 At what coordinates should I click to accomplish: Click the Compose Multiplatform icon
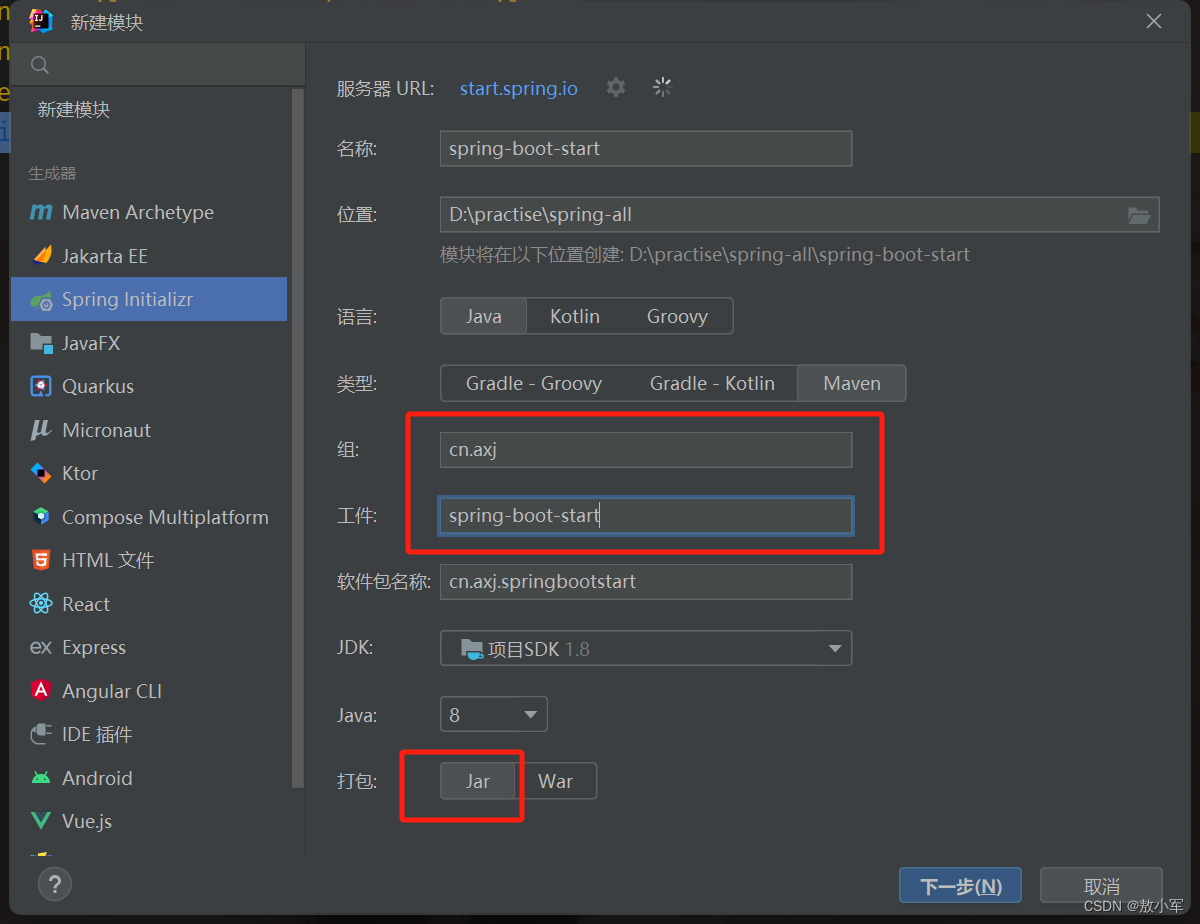41,517
